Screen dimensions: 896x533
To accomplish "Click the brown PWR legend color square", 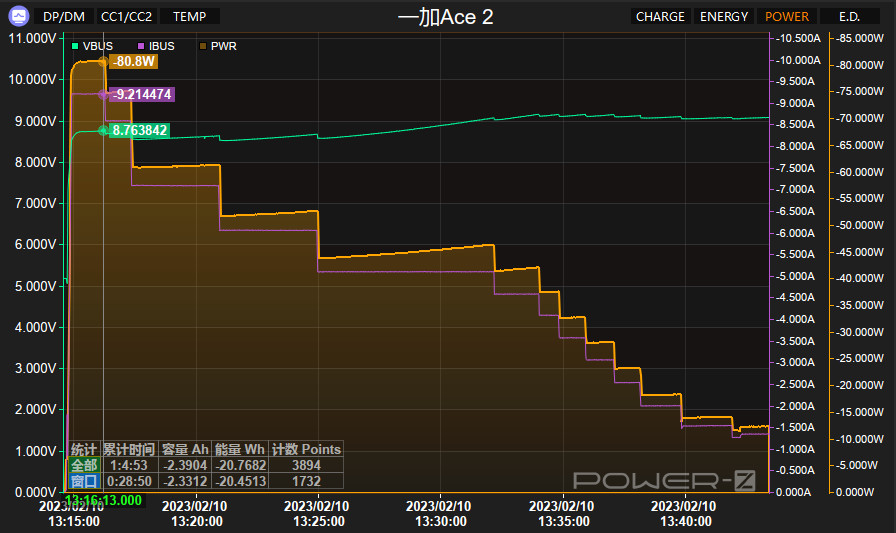I will [203, 46].
